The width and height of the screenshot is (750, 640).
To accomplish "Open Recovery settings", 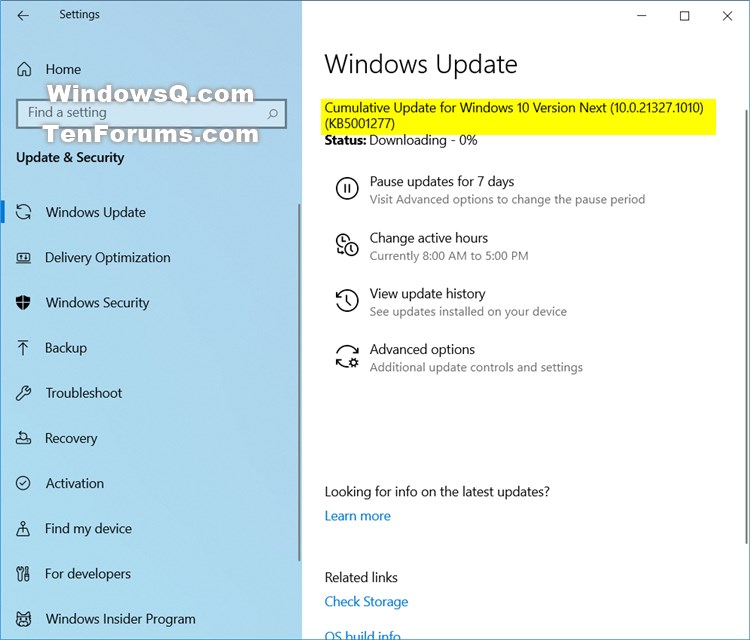I will (71, 438).
